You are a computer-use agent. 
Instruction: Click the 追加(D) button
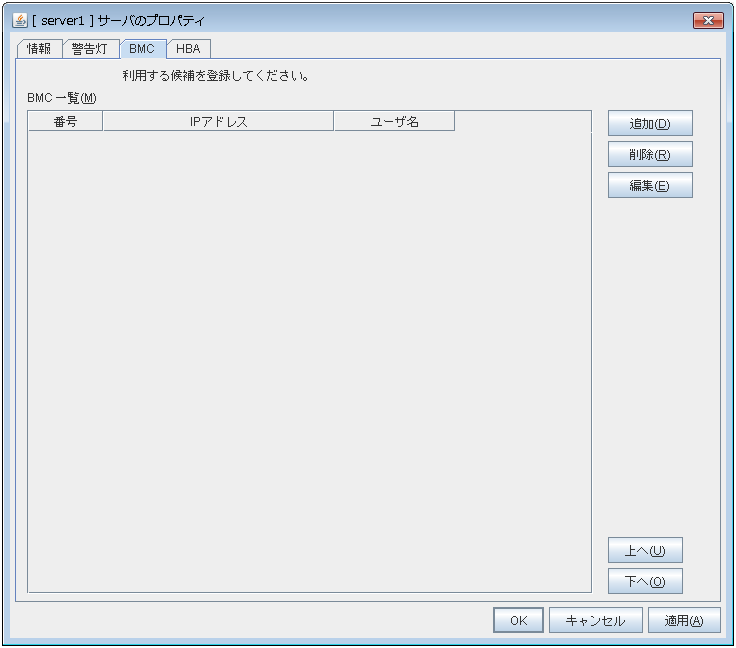(650, 123)
